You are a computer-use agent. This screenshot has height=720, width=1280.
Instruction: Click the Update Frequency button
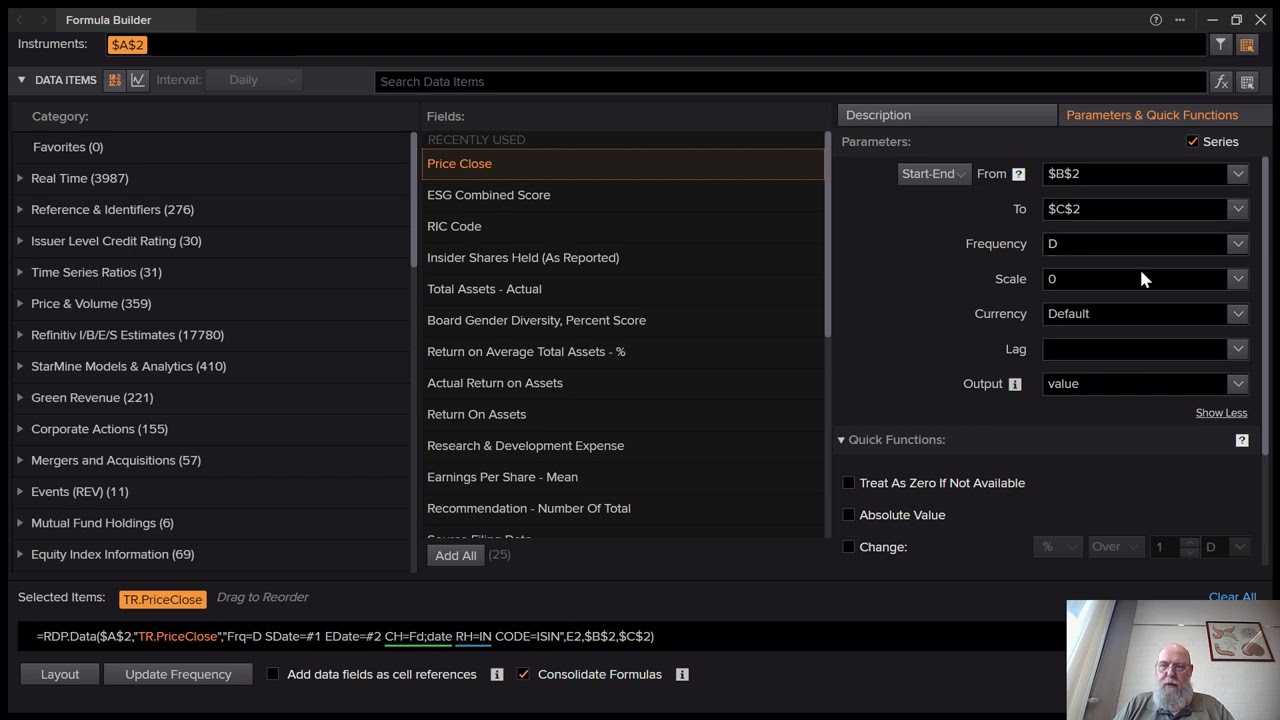point(178,674)
